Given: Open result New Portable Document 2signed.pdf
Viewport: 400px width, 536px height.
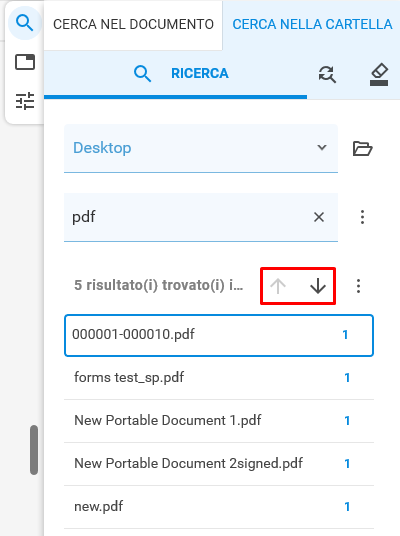Looking at the screenshot, I should pyautogui.click(x=219, y=464).
